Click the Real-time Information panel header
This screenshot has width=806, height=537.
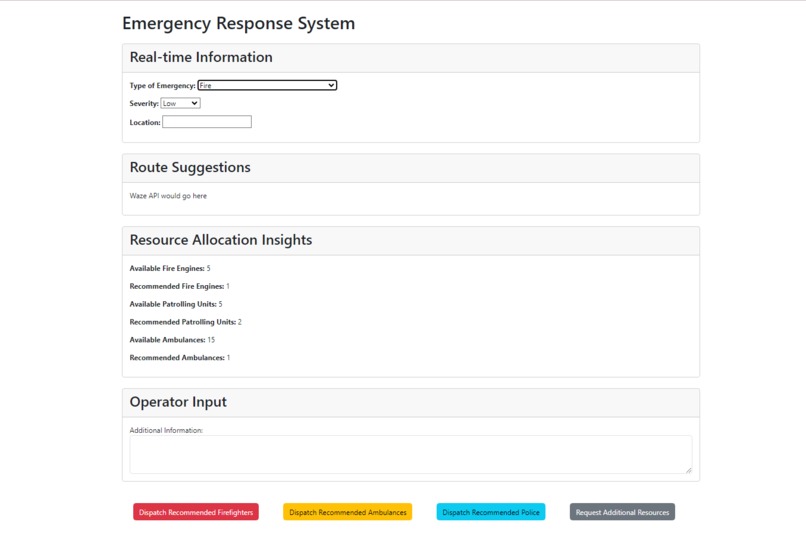411,58
